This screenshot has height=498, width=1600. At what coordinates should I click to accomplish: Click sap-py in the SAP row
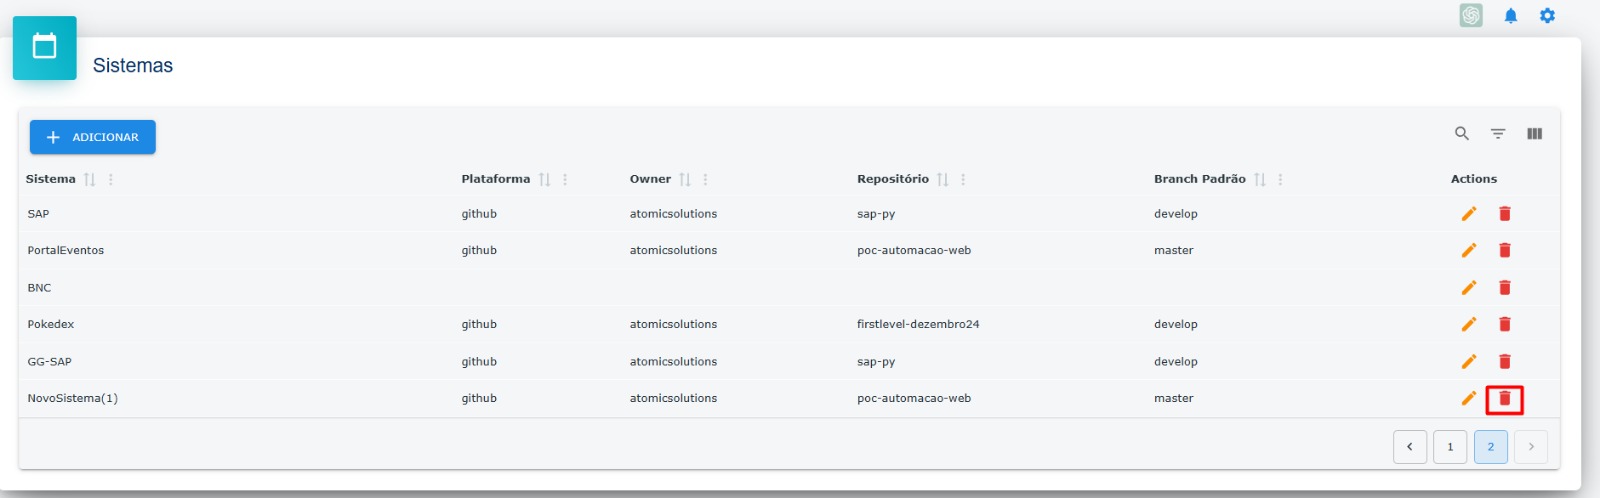click(x=876, y=214)
